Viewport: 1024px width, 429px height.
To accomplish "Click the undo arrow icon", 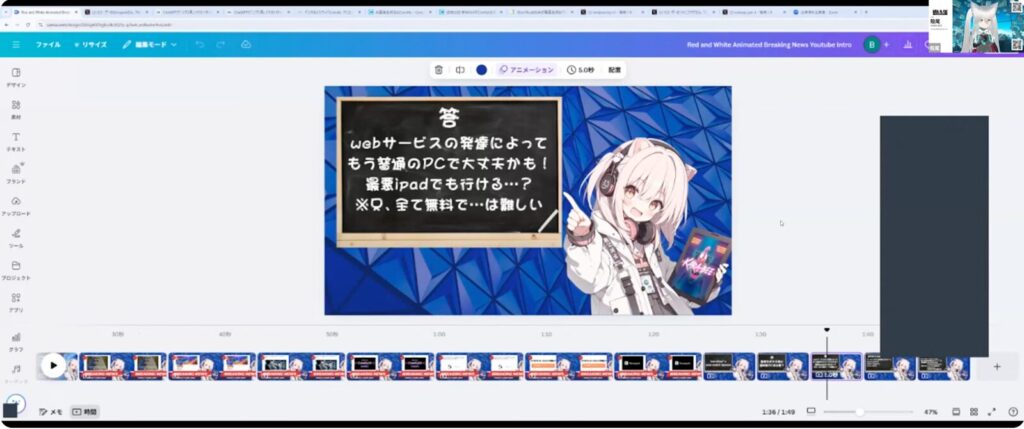I will tap(200, 45).
